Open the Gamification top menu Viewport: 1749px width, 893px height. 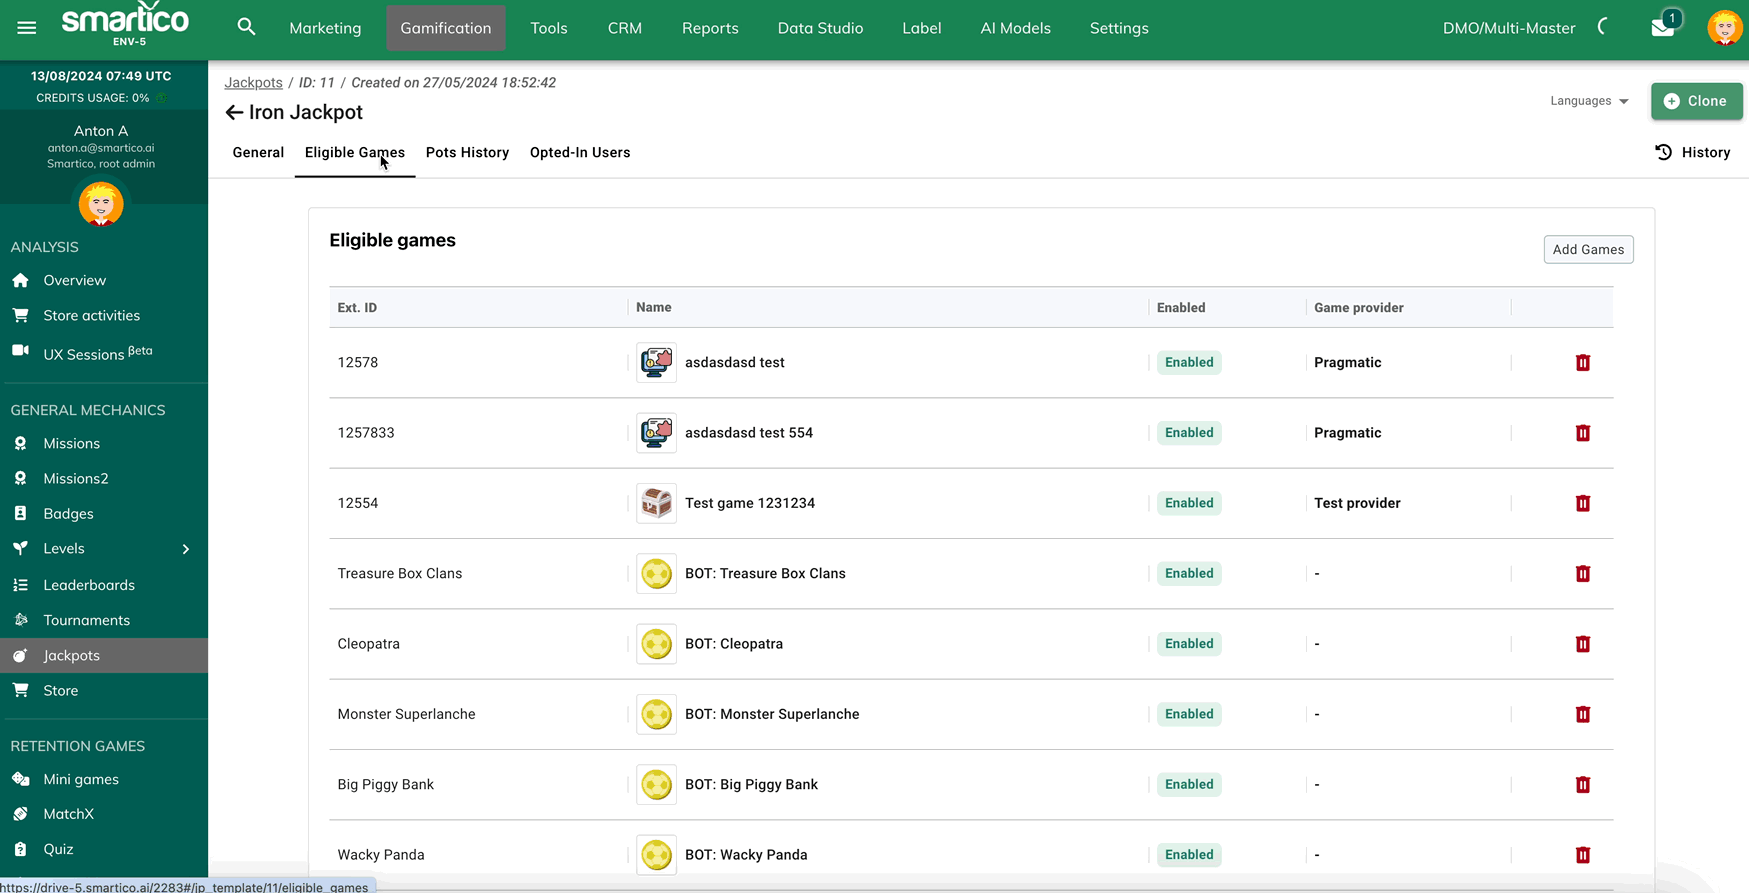(446, 28)
